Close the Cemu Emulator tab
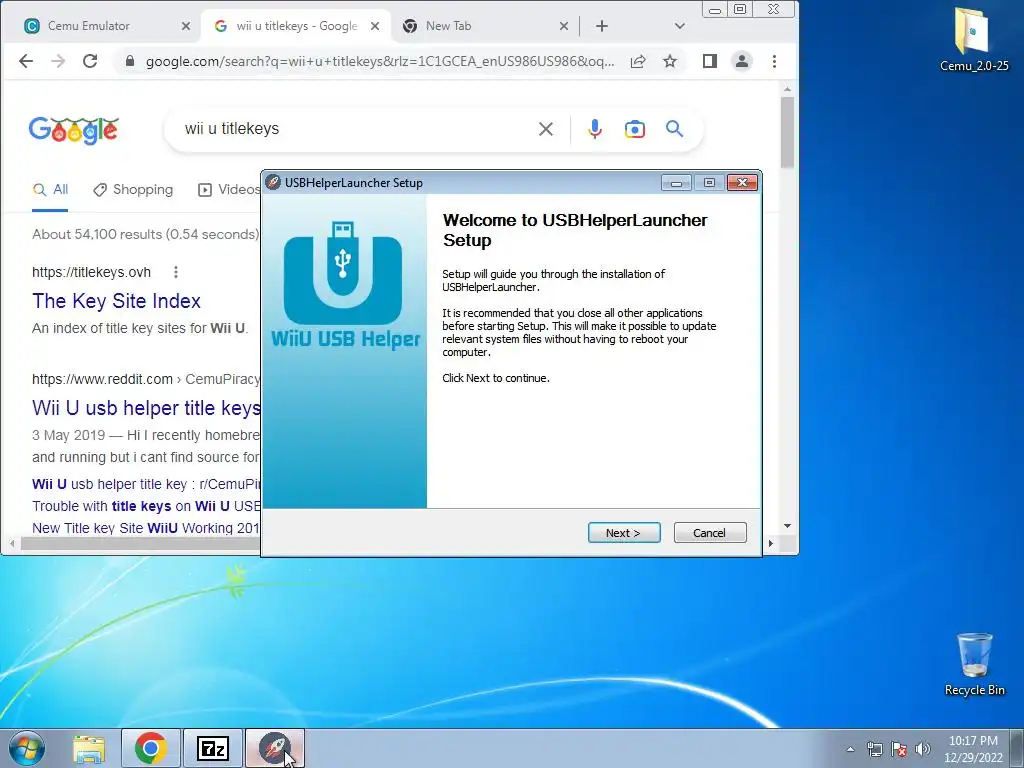1024x768 pixels. 185,26
